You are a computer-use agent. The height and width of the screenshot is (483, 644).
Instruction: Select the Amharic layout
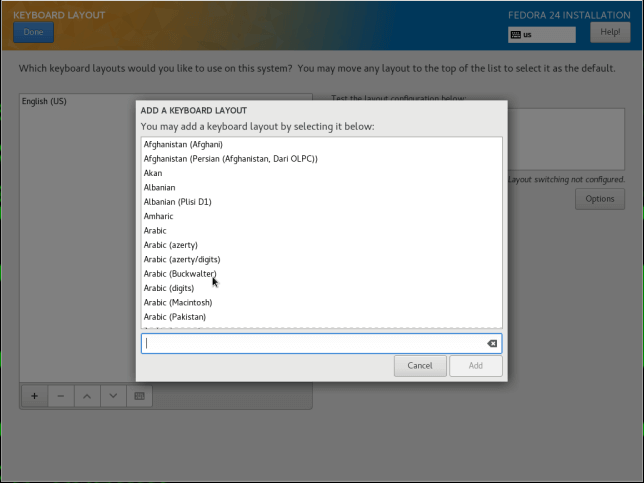322,216
